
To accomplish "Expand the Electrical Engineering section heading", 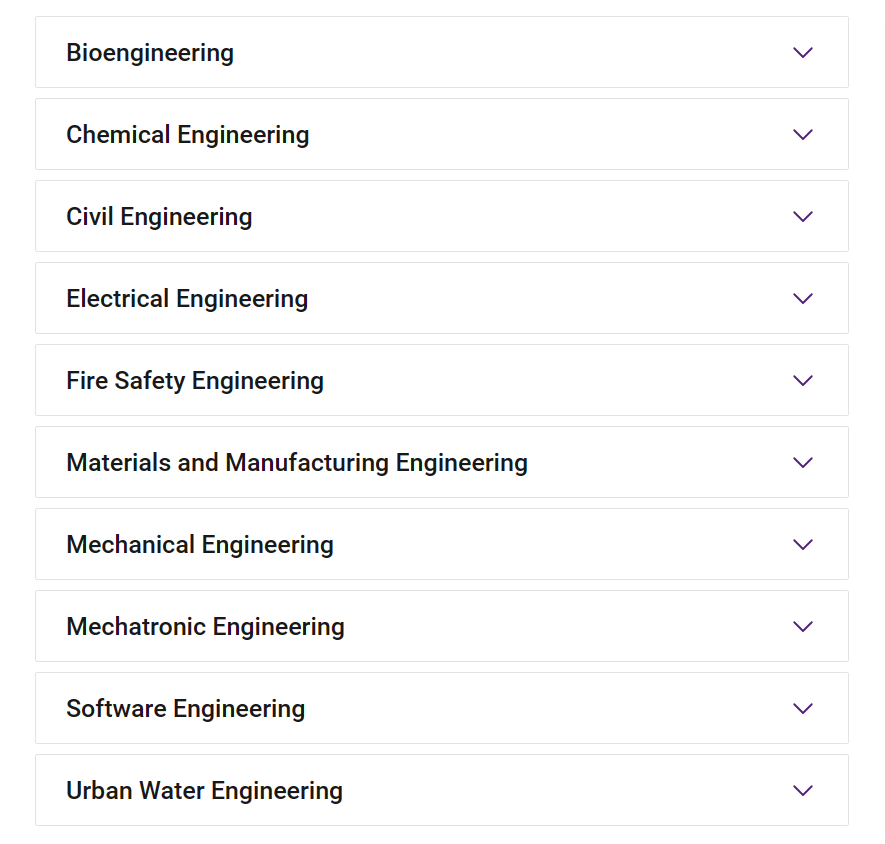I will click(x=442, y=298).
